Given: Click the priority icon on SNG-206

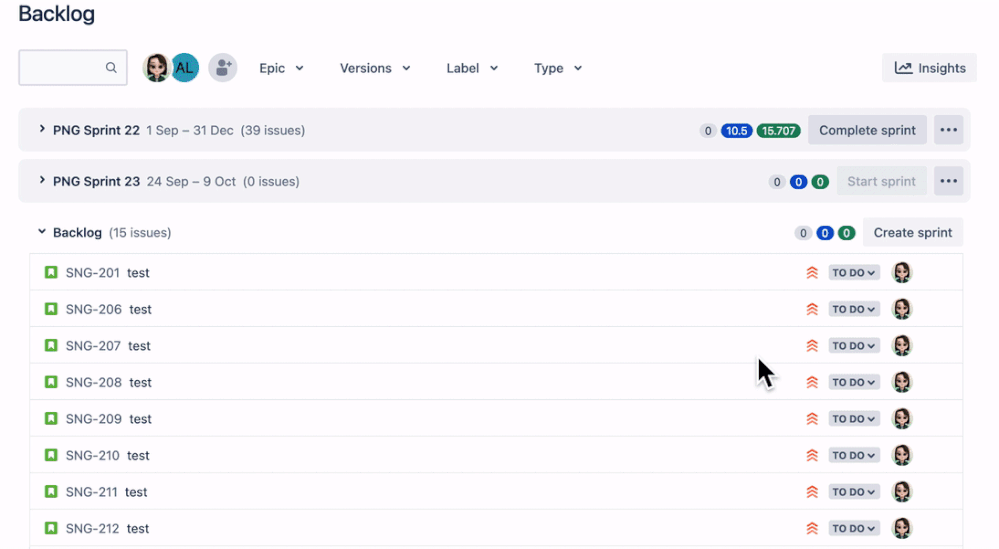Looking at the screenshot, I should 812,309.
